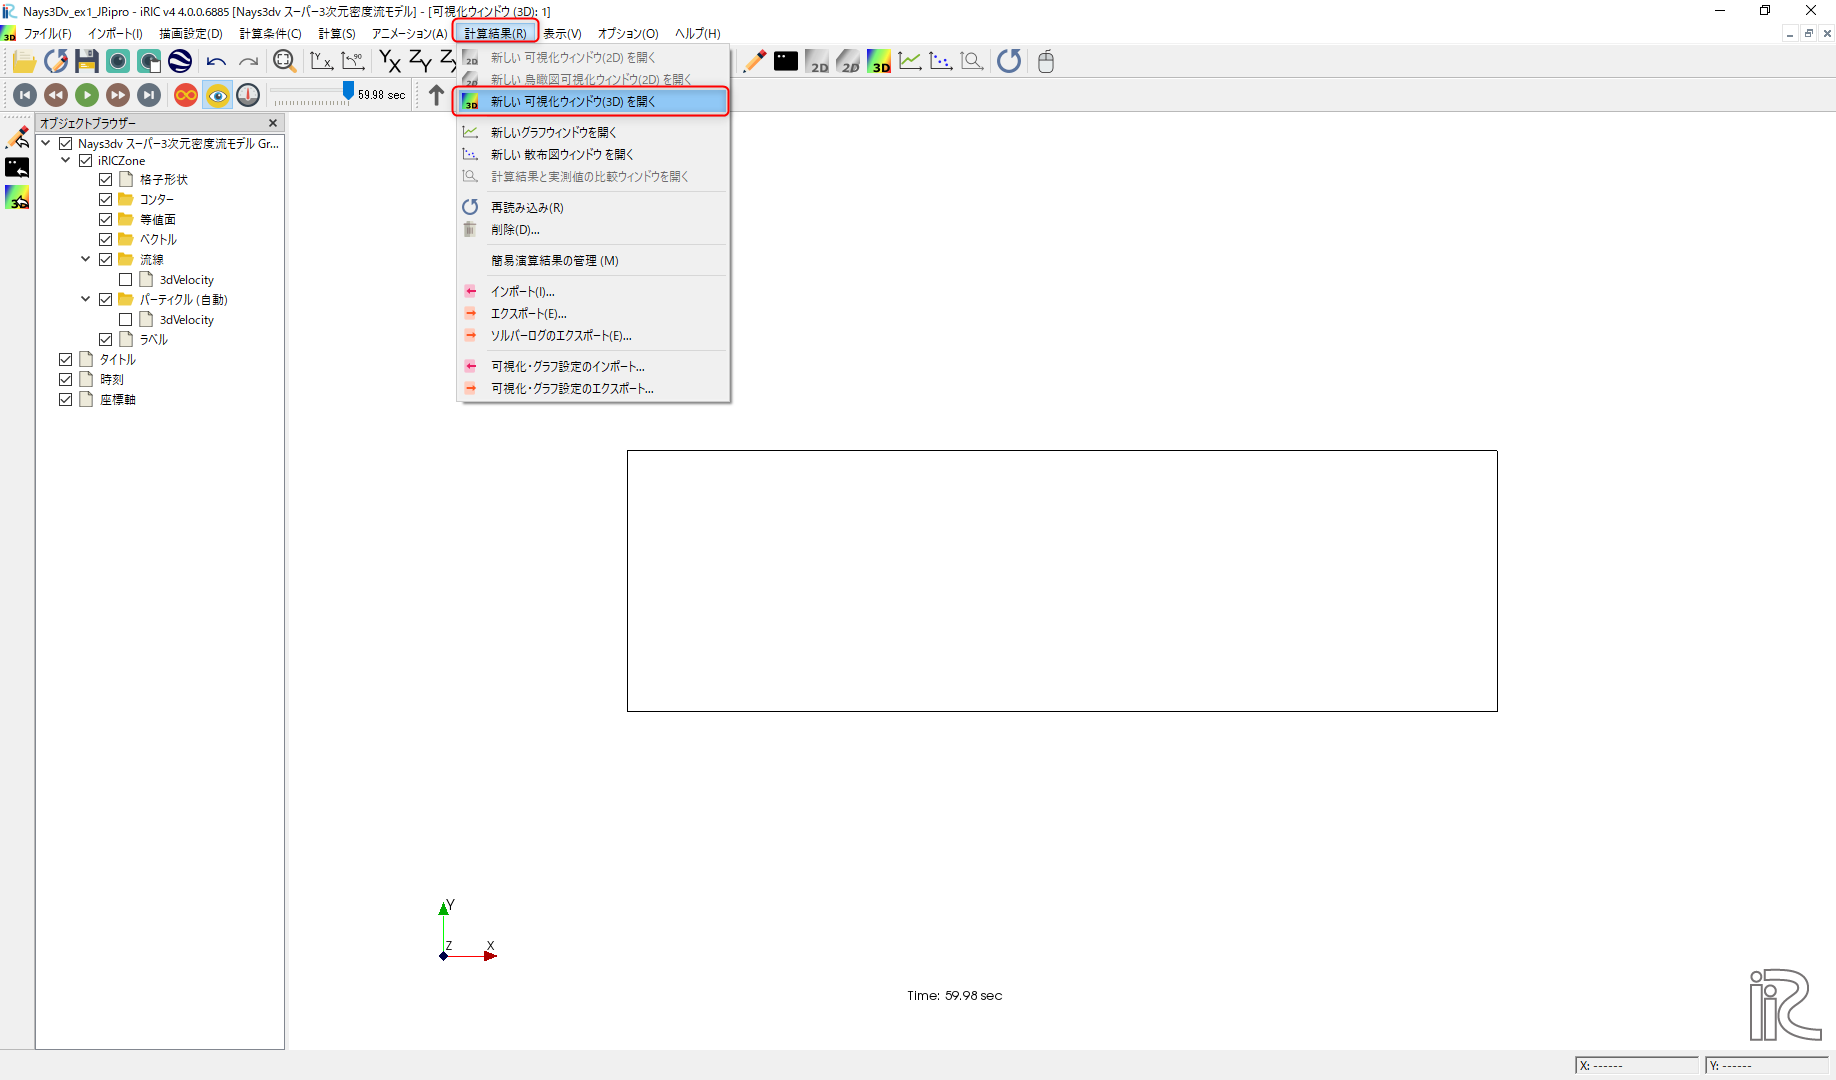Open the scatter chart window icon
Screen dimensions: 1836x1080
[941, 62]
